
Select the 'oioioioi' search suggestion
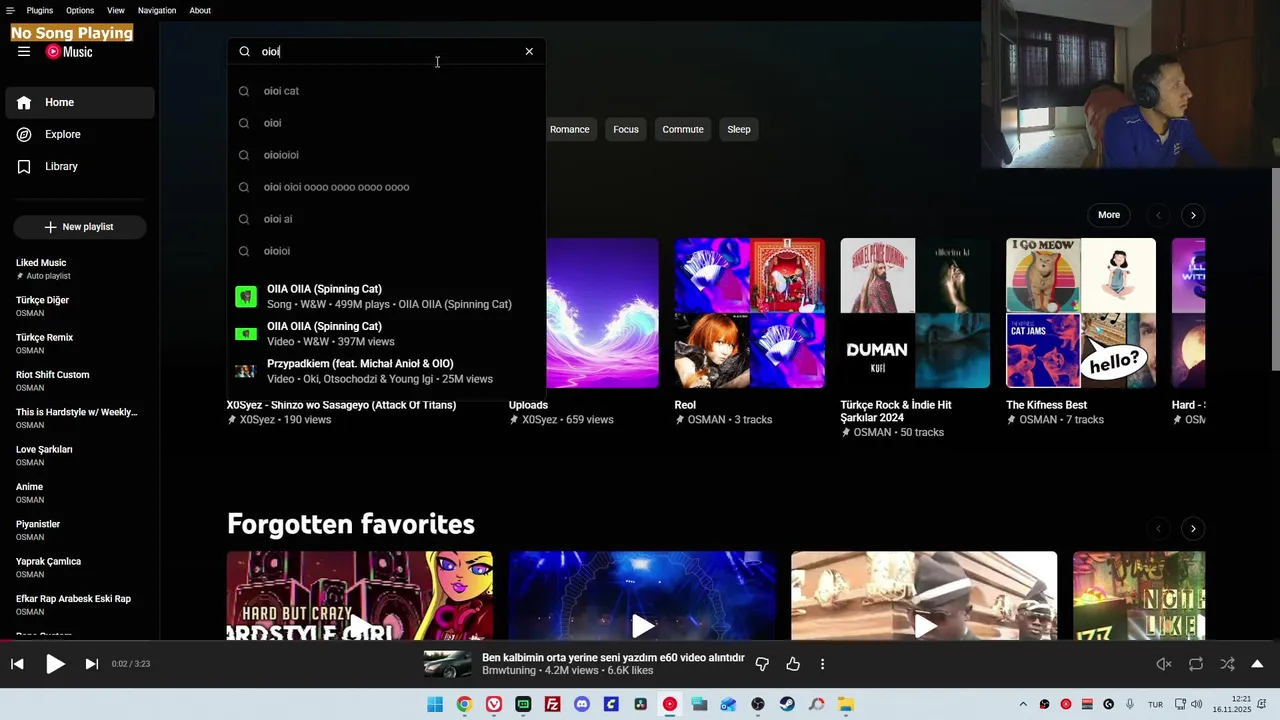386,155
